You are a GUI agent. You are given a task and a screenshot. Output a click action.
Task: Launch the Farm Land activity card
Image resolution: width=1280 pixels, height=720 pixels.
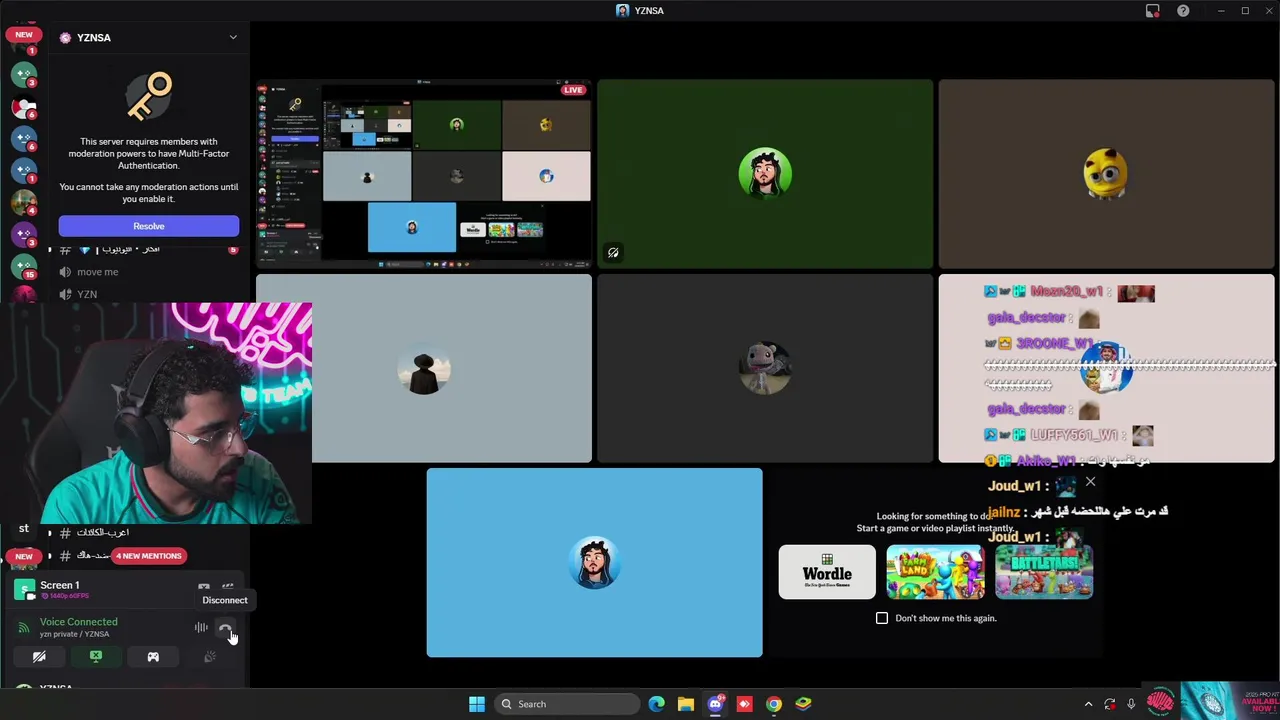point(935,572)
